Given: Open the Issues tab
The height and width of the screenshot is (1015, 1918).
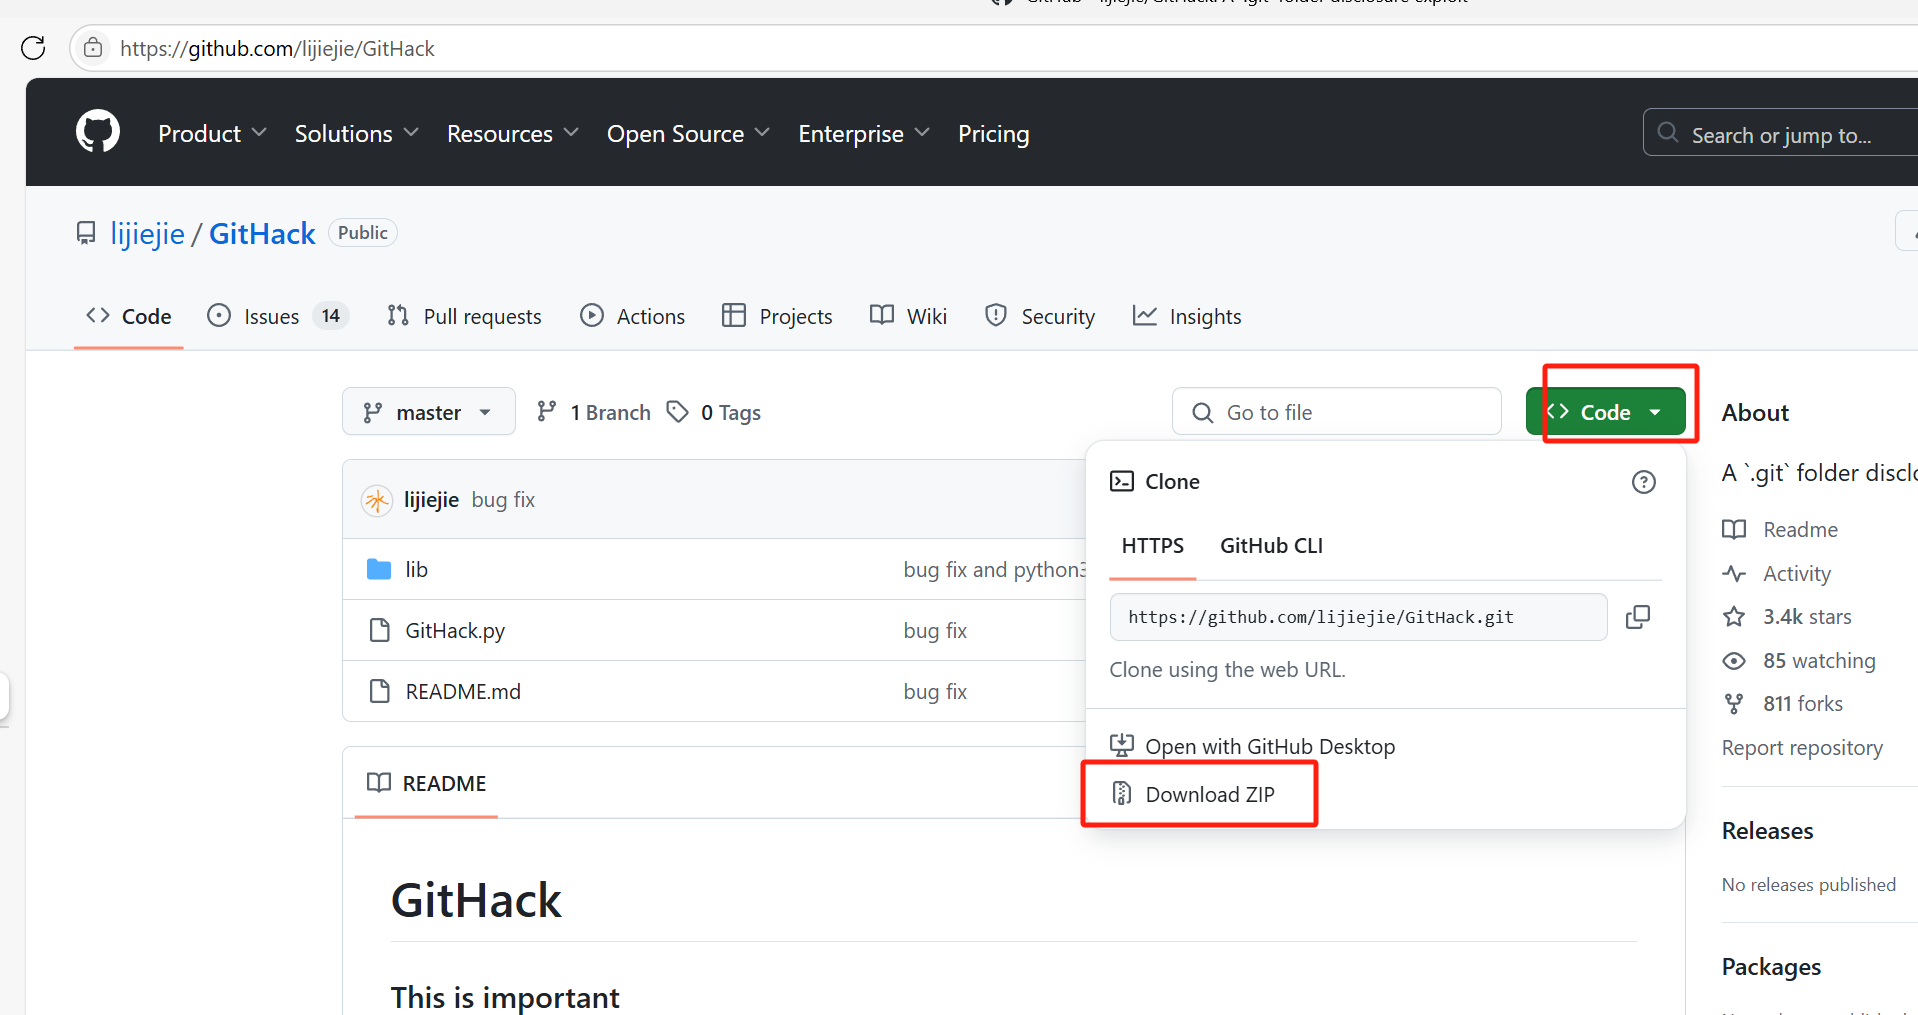Looking at the screenshot, I should click(x=277, y=316).
